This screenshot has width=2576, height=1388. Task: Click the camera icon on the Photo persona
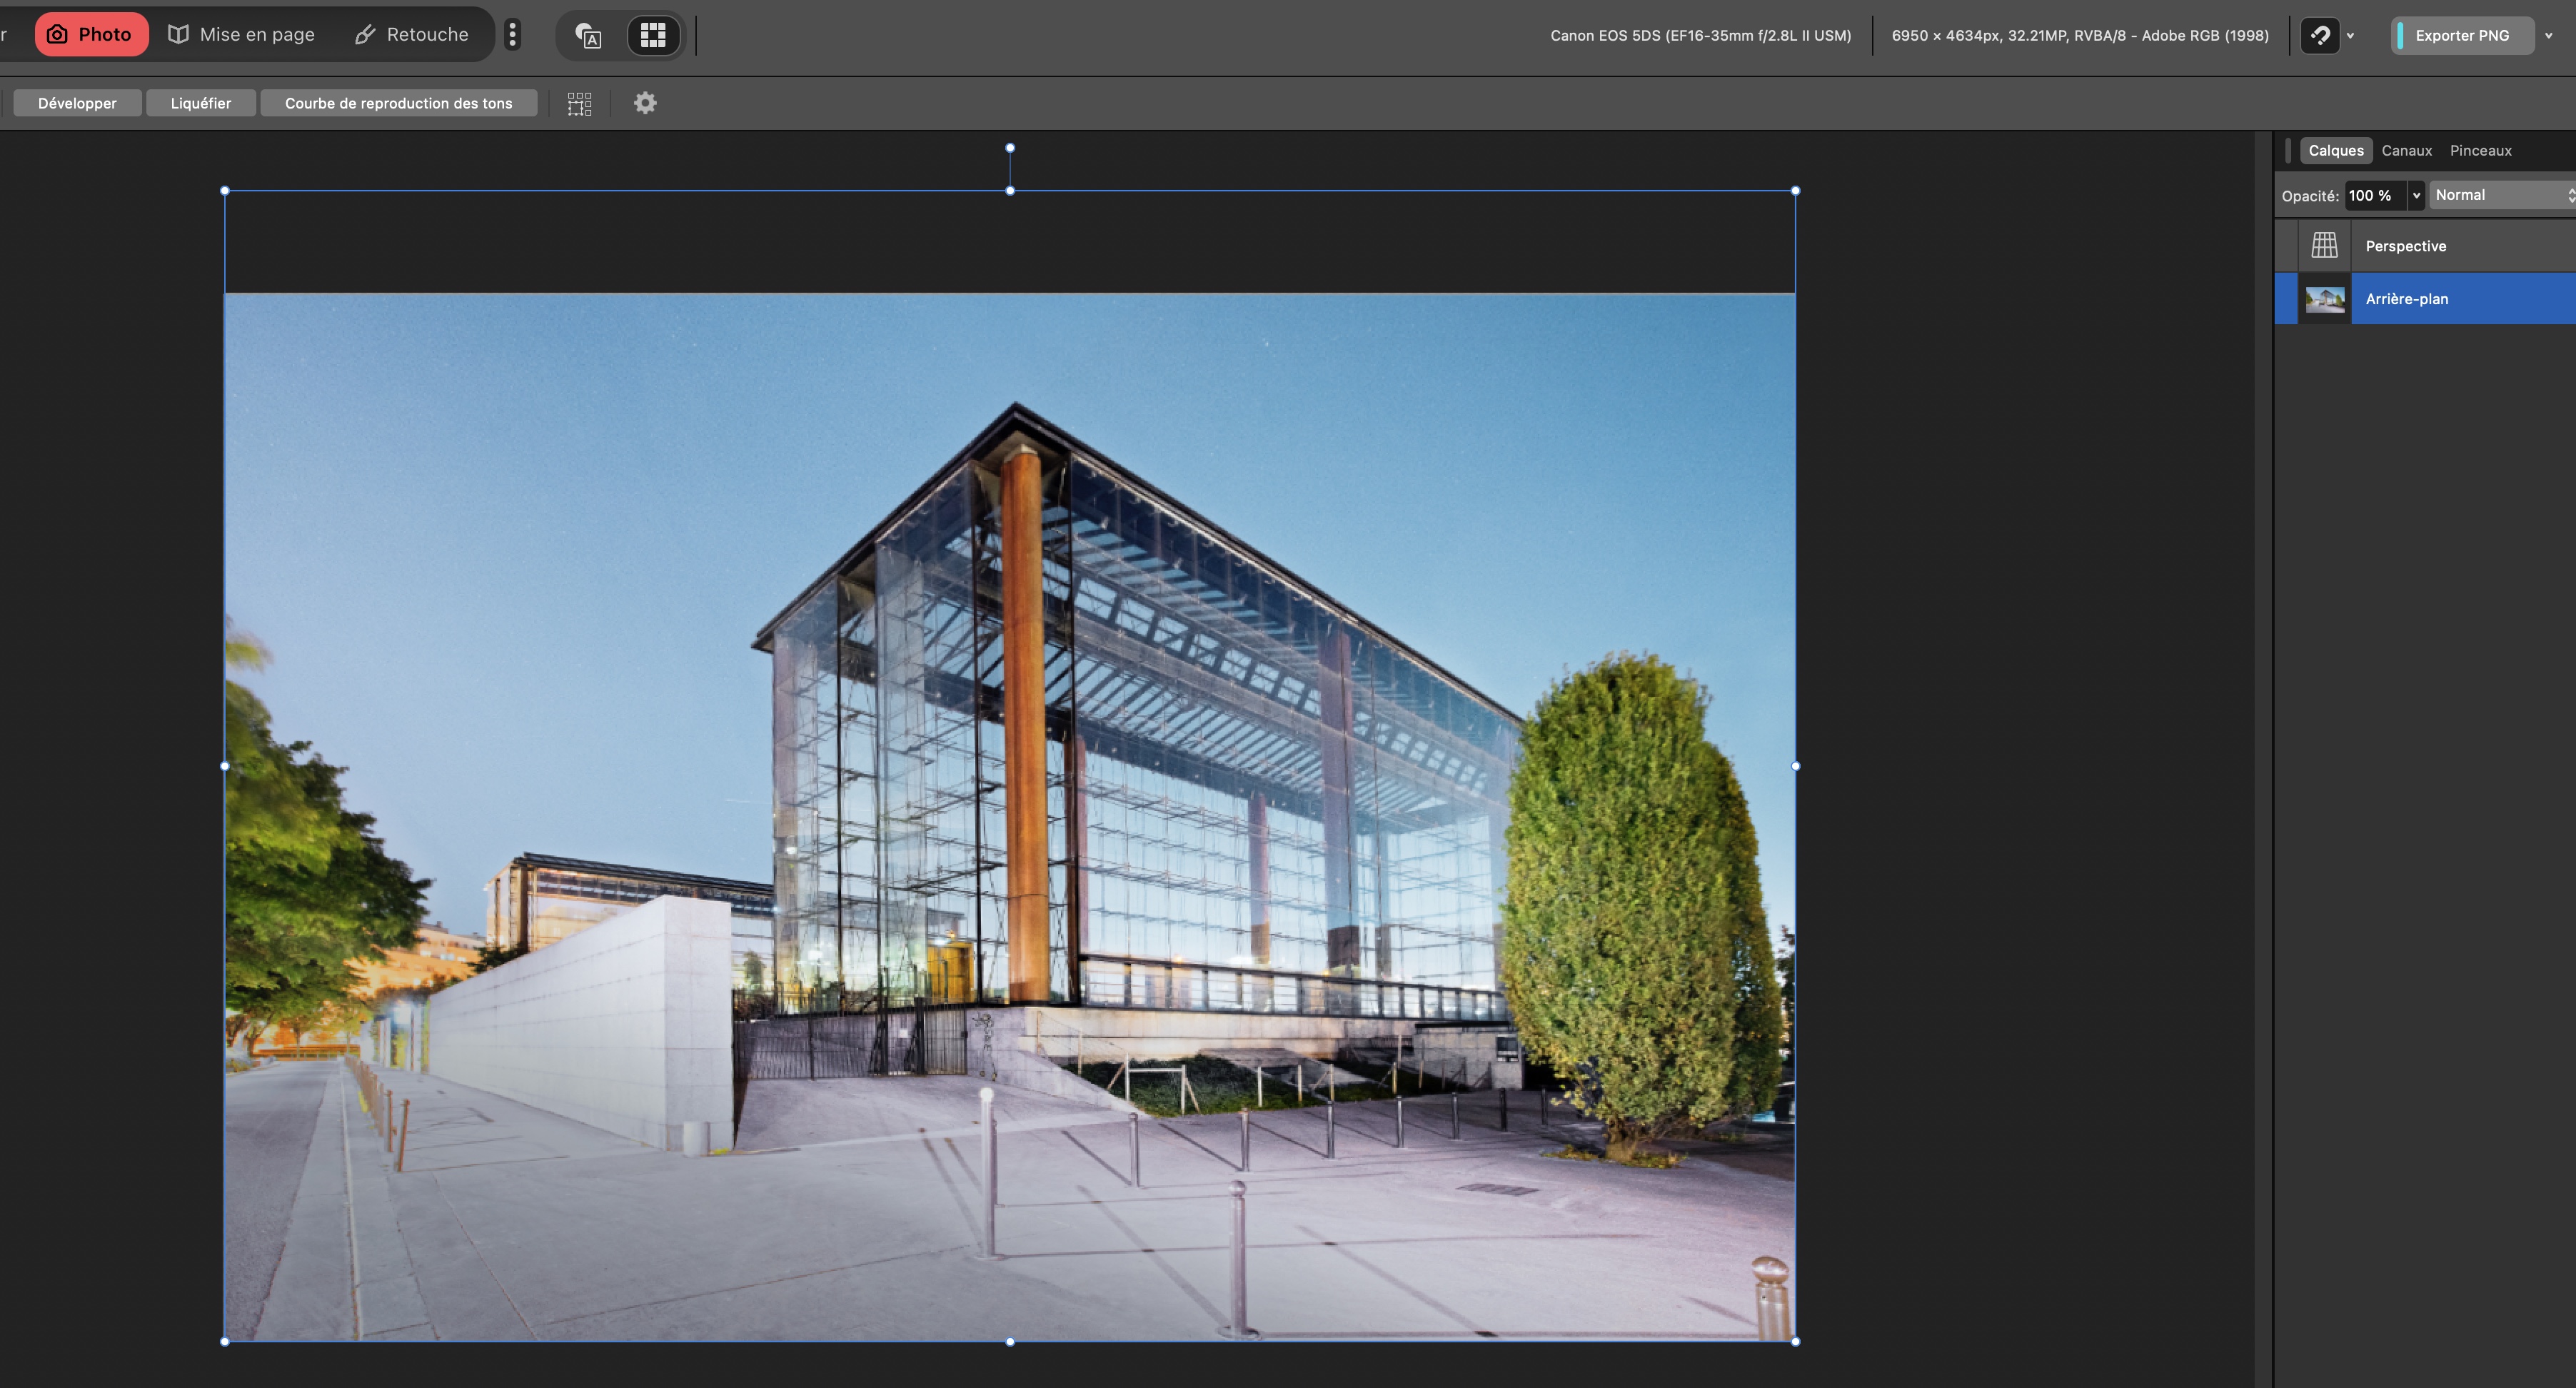57,35
